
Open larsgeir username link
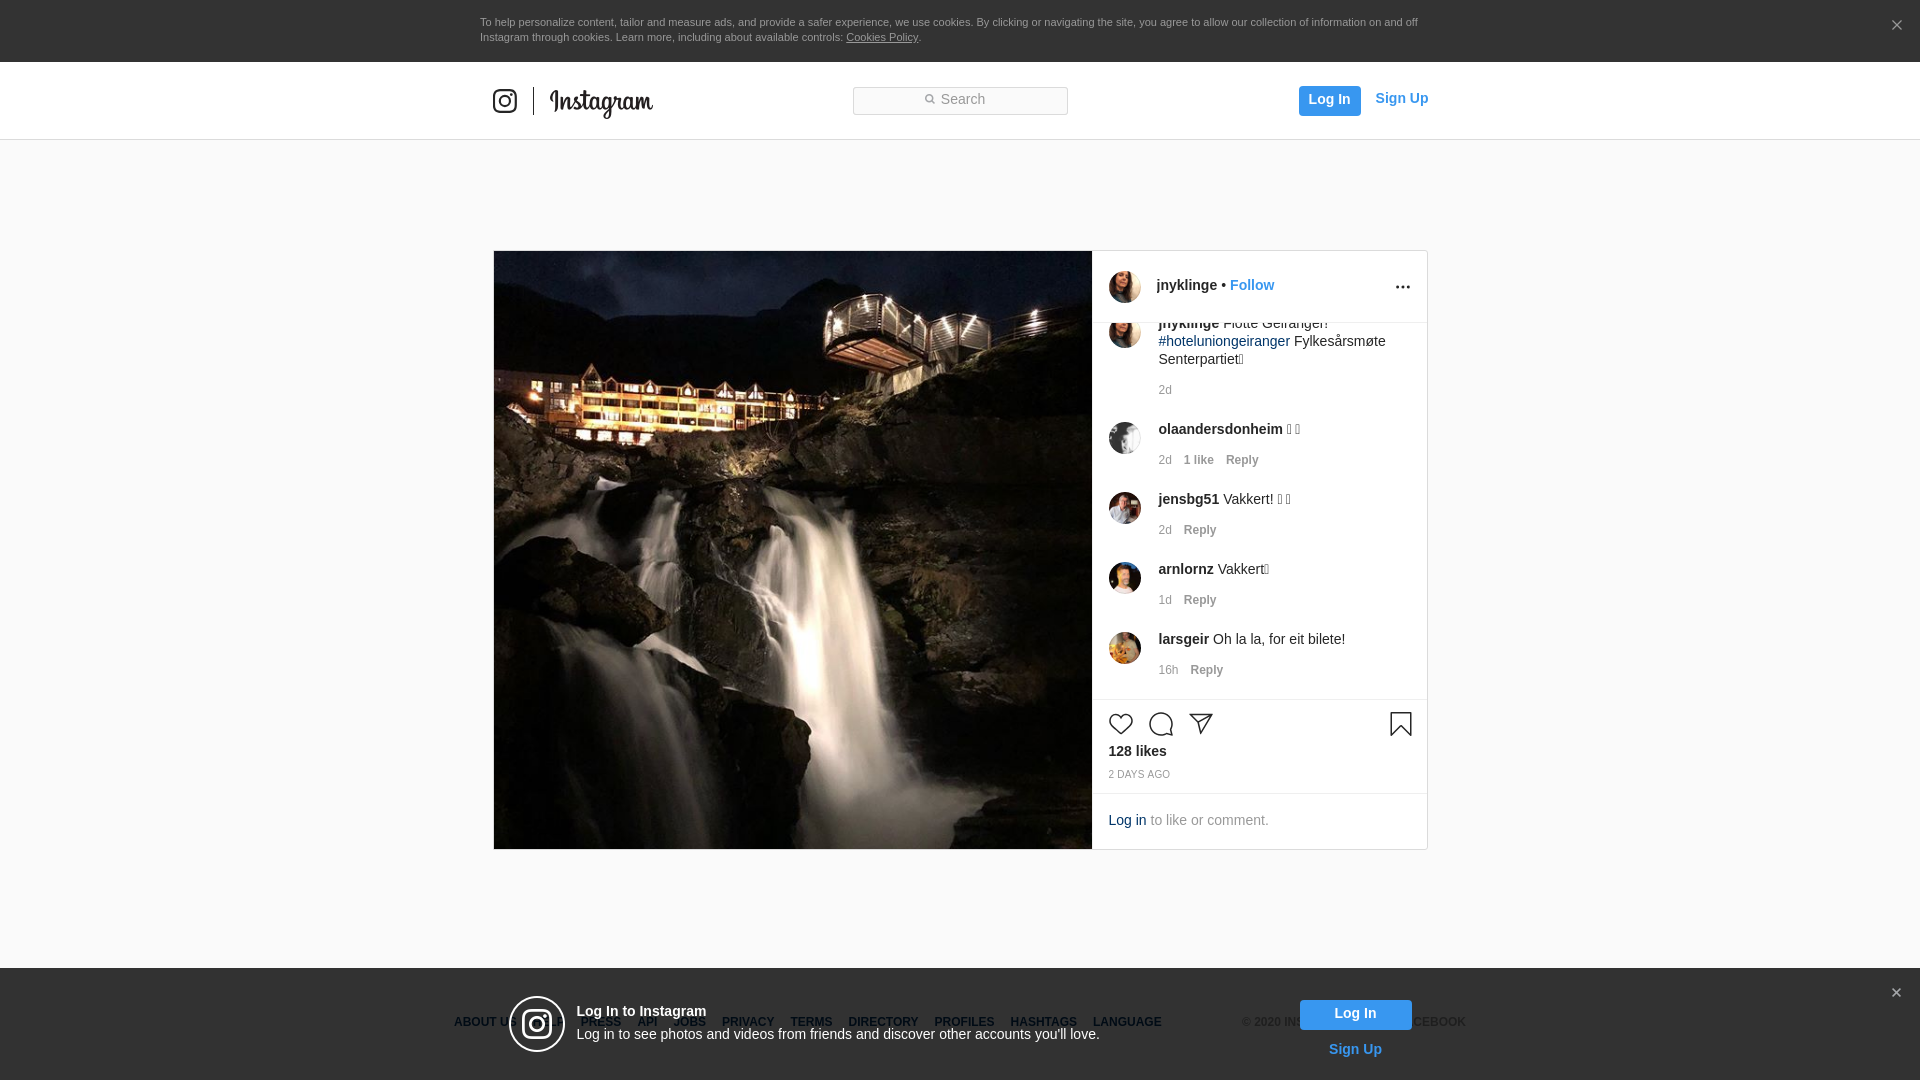1183,639
